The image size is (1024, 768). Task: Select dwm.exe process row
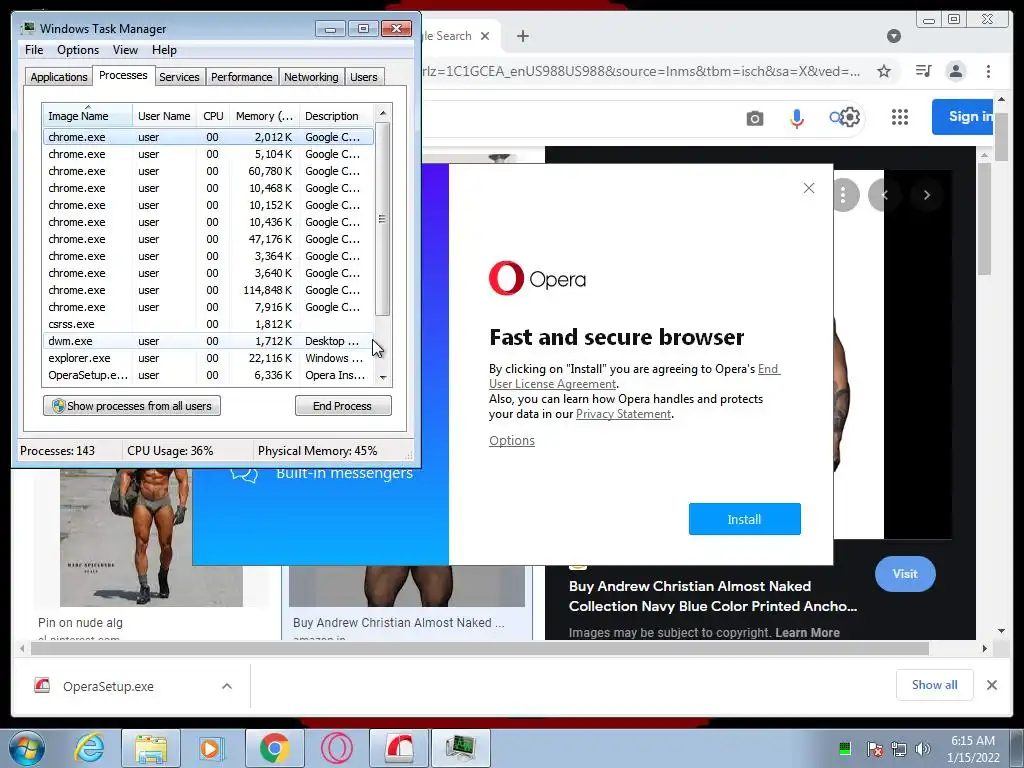208,341
